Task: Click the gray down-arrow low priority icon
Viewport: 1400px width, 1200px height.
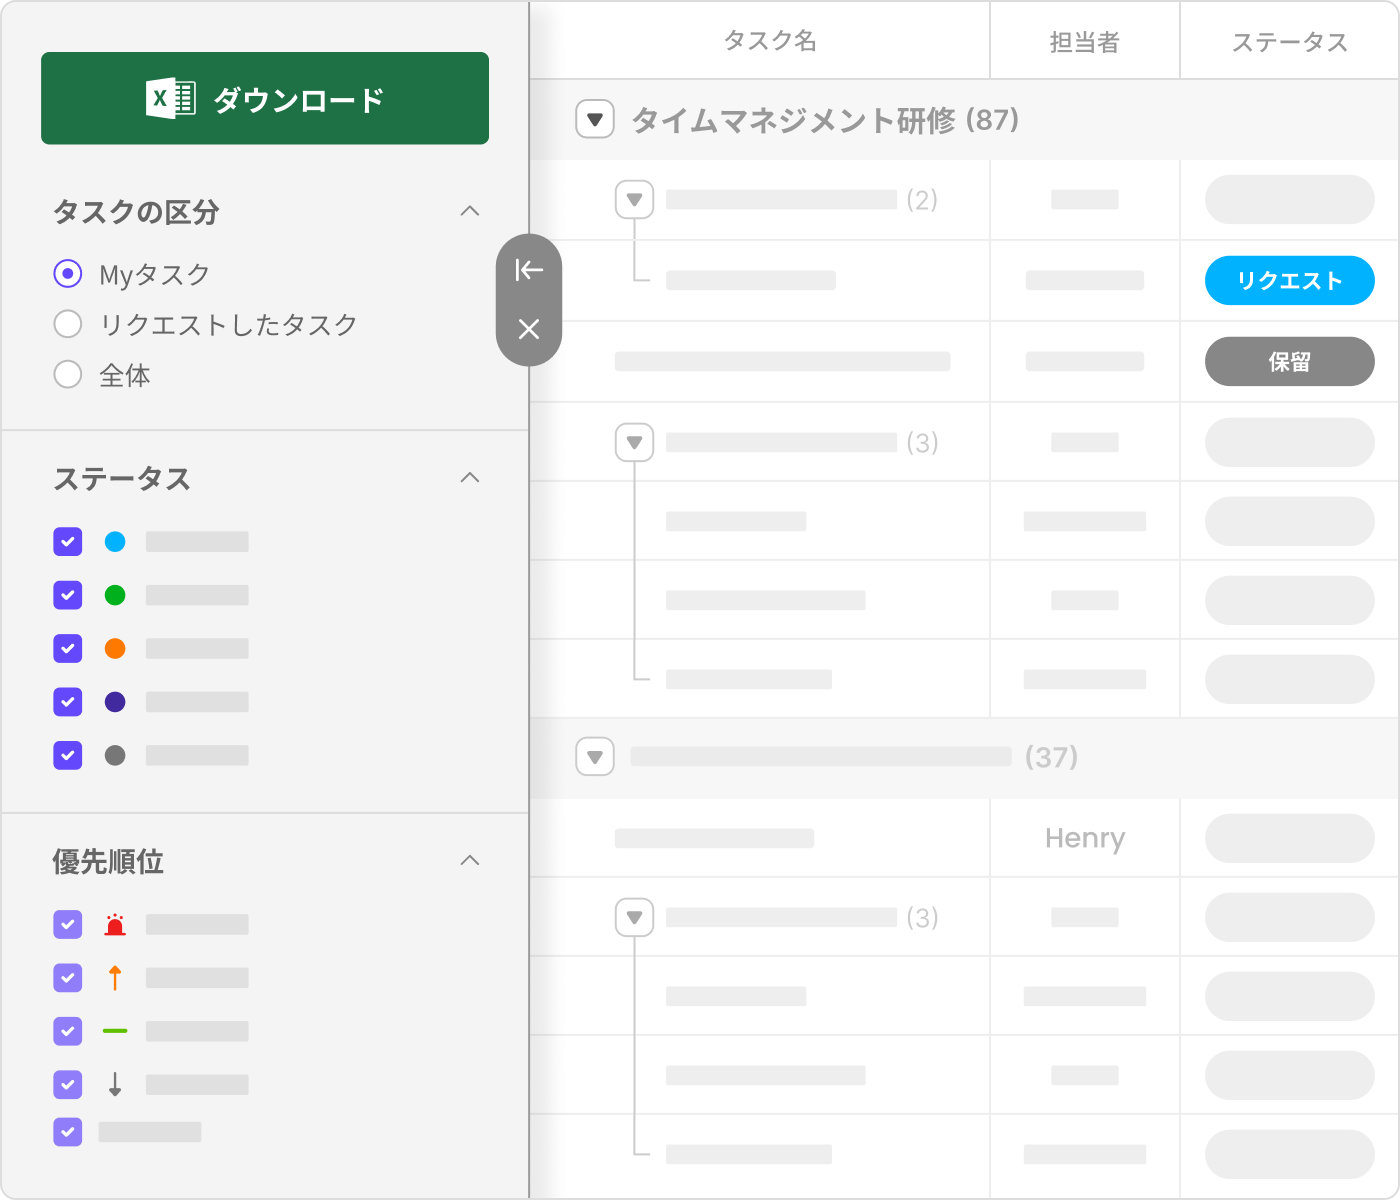Action: coord(115,1084)
